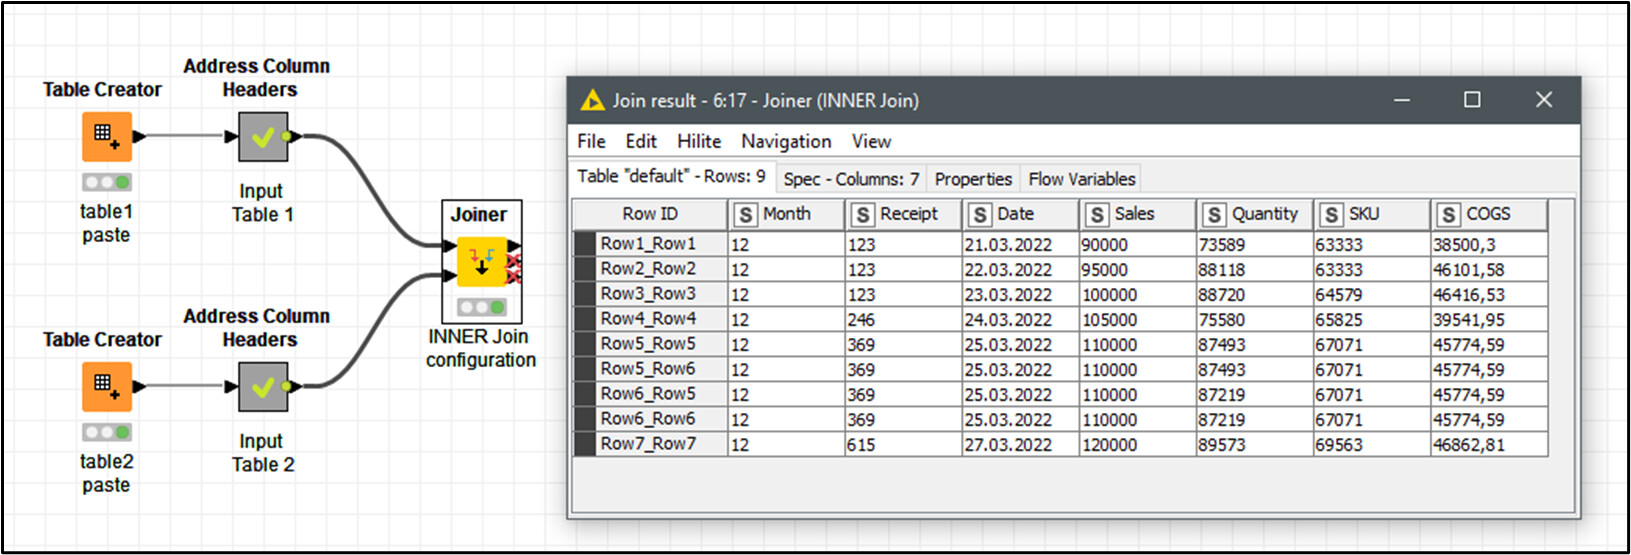Maximize the Join result window
Image resolution: width=1631 pixels, height=555 pixels.
pyautogui.click(x=1472, y=100)
